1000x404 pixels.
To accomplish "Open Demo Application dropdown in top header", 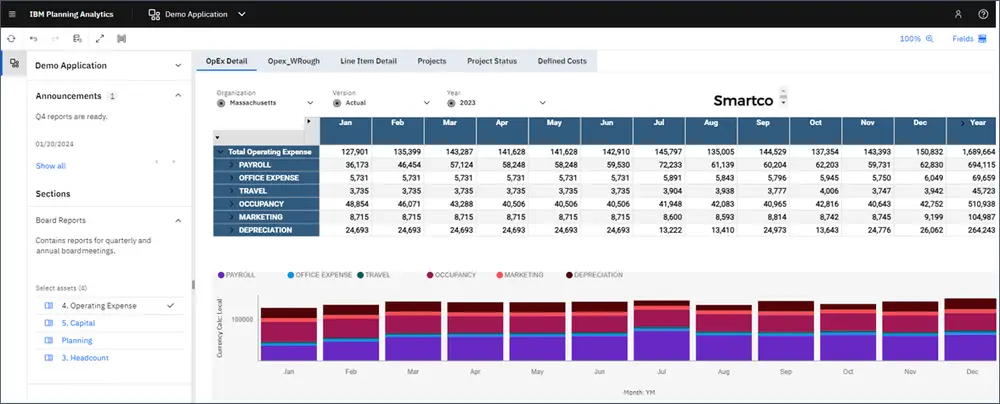I will pyautogui.click(x=242, y=14).
